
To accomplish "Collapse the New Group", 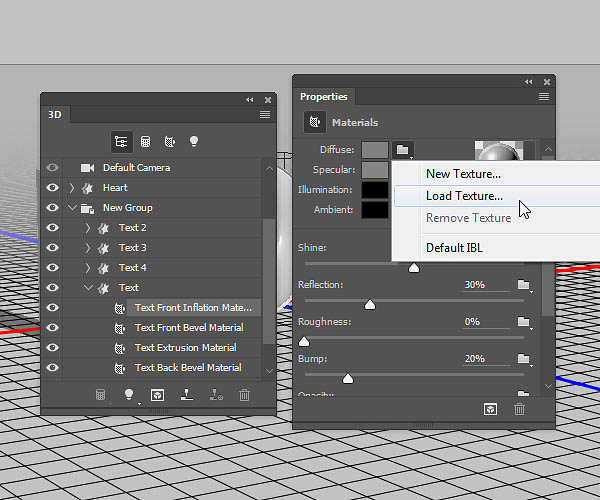I will pyautogui.click(x=72, y=208).
